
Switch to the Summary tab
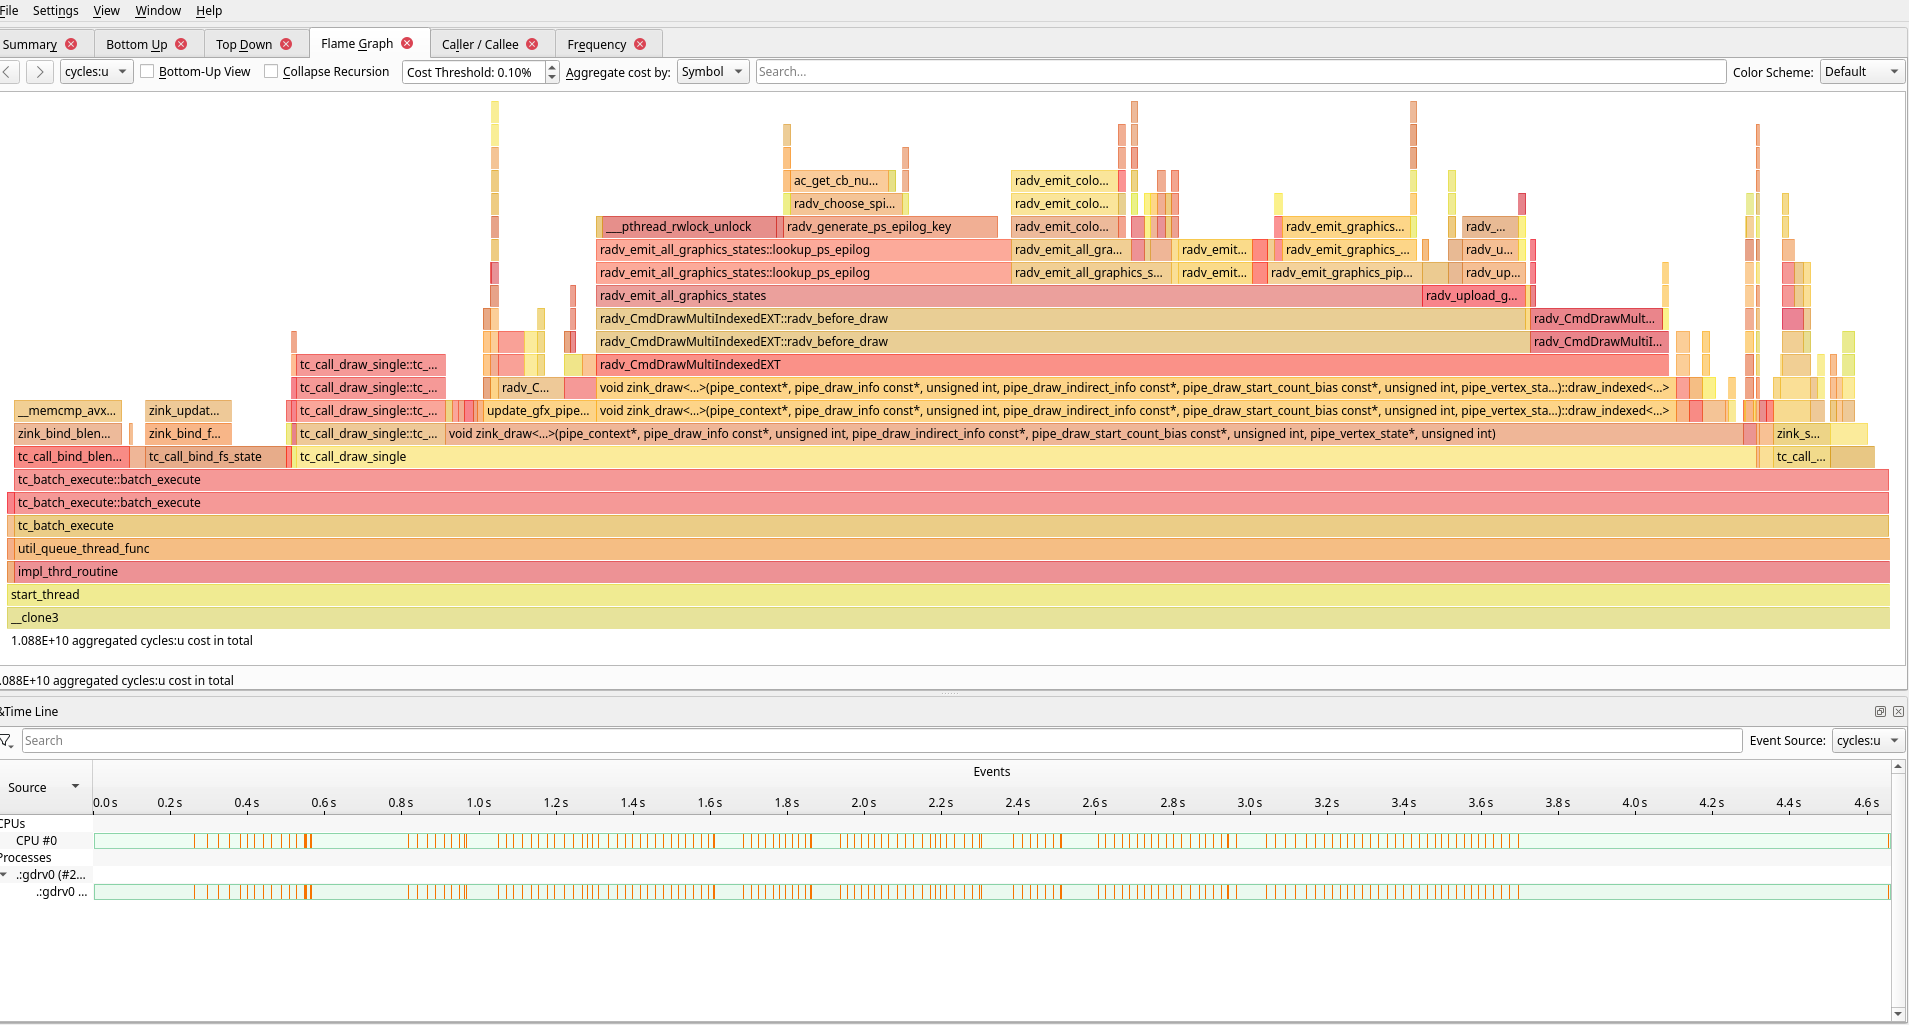pyautogui.click(x=30, y=44)
